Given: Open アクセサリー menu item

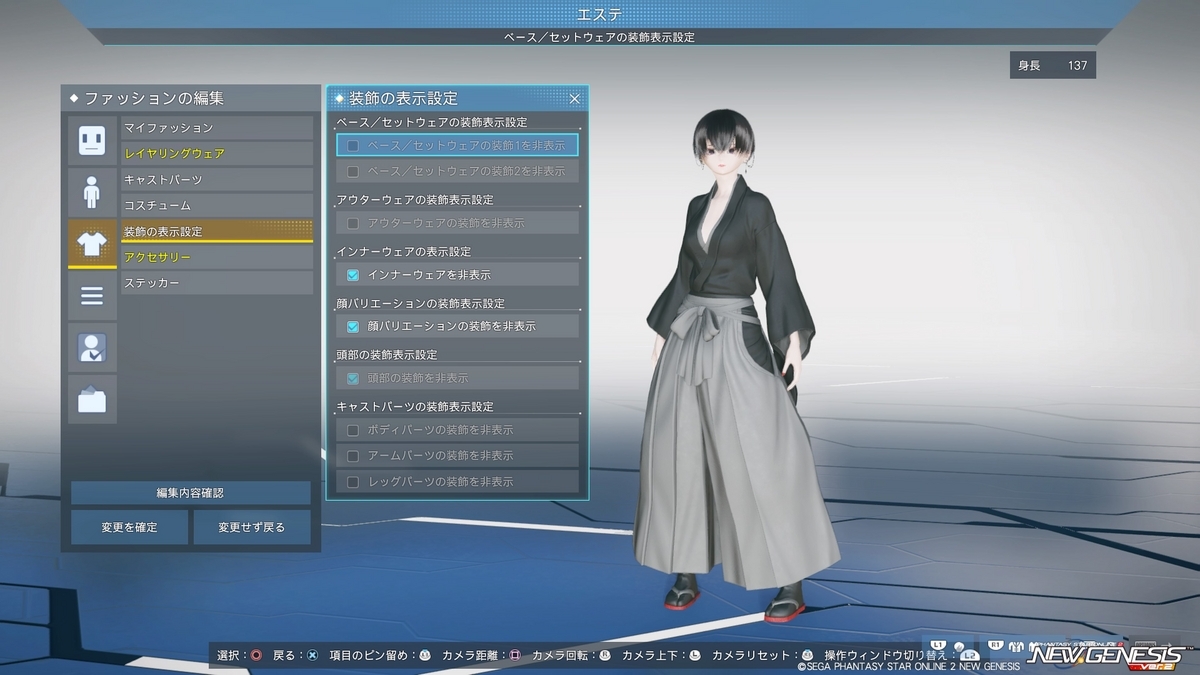Looking at the screenshot, I should (x=217, y=257).
